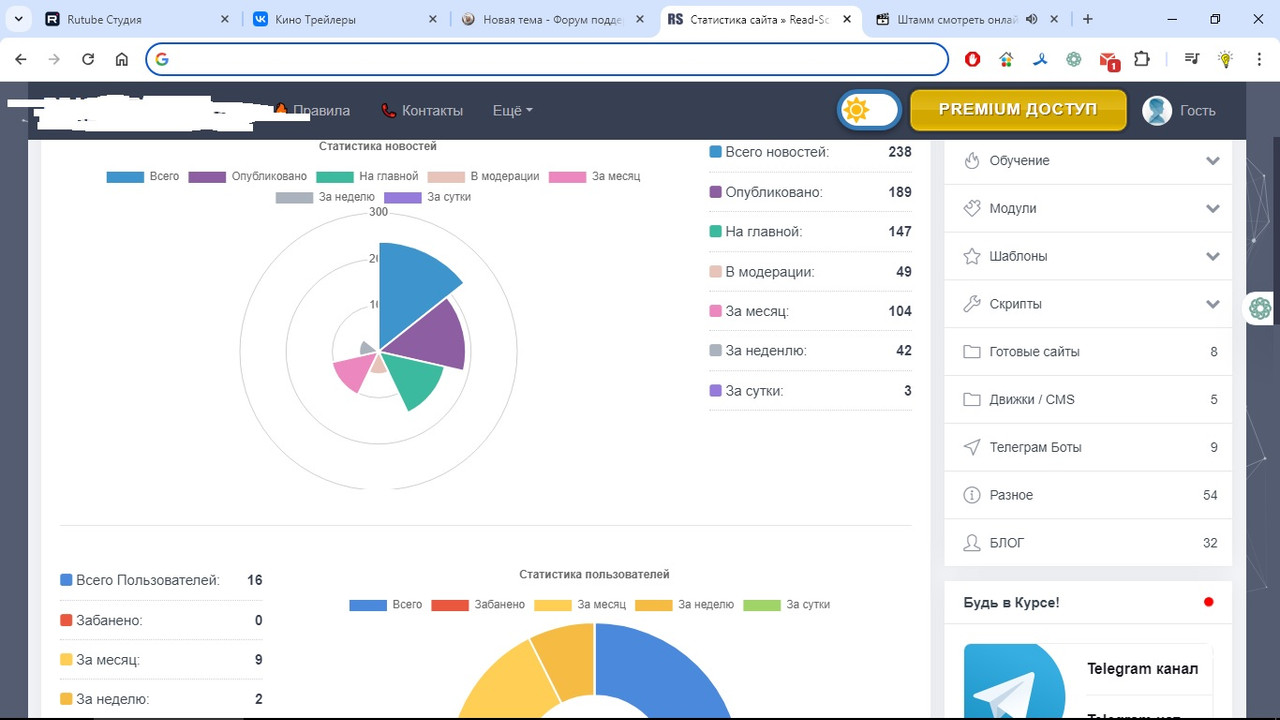Expand the Шаблоны section chevron
Screen dimensions: 1280x720
coord(1213,257)
